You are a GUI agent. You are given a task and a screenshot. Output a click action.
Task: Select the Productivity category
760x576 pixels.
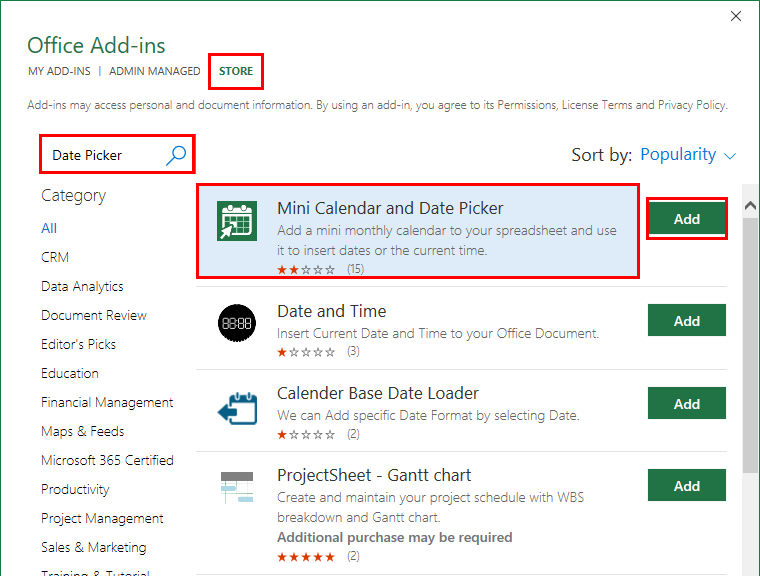[75, 490]
